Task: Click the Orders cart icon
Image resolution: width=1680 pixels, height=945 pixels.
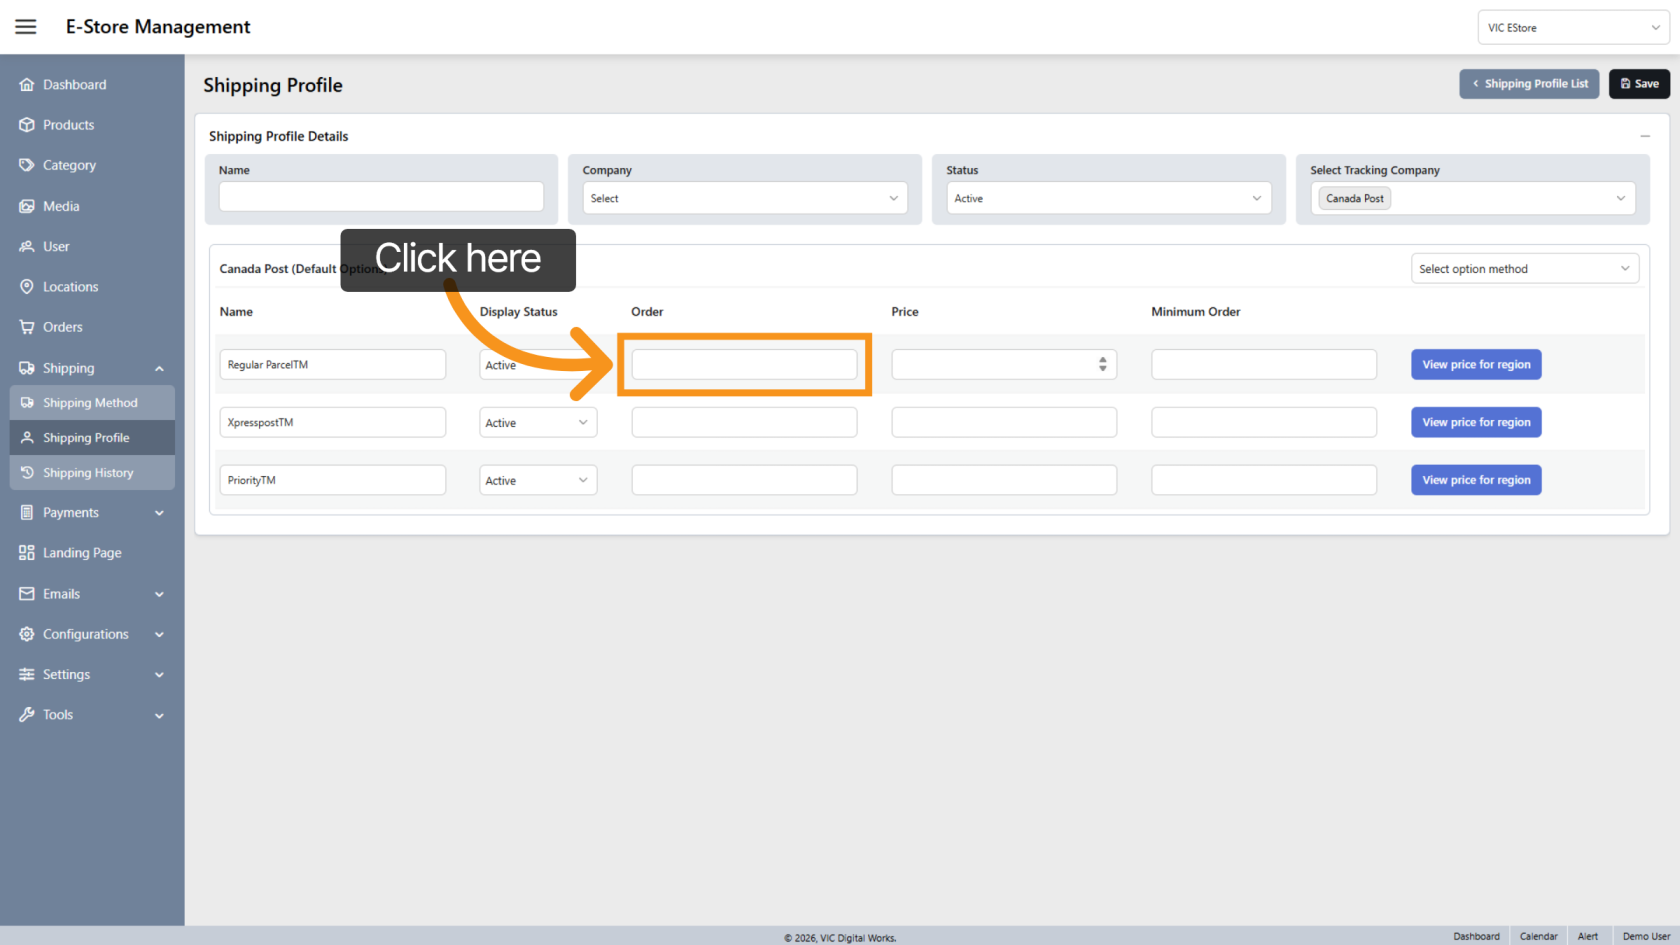Action: pos(27,327)
